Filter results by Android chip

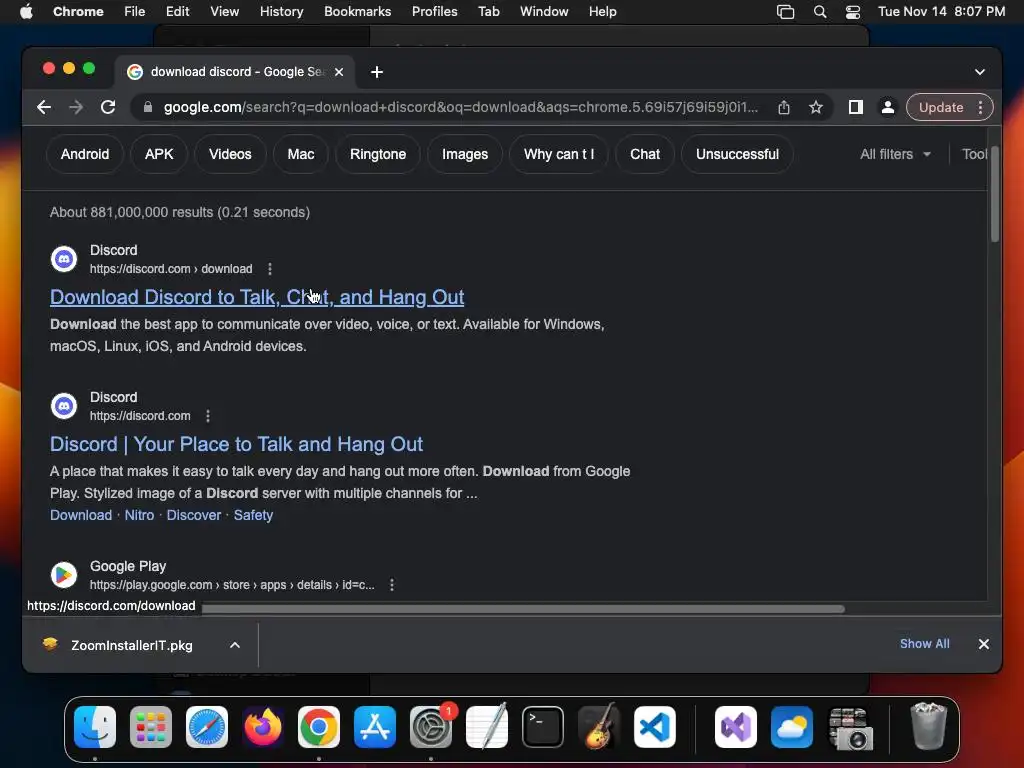[85, 154]
